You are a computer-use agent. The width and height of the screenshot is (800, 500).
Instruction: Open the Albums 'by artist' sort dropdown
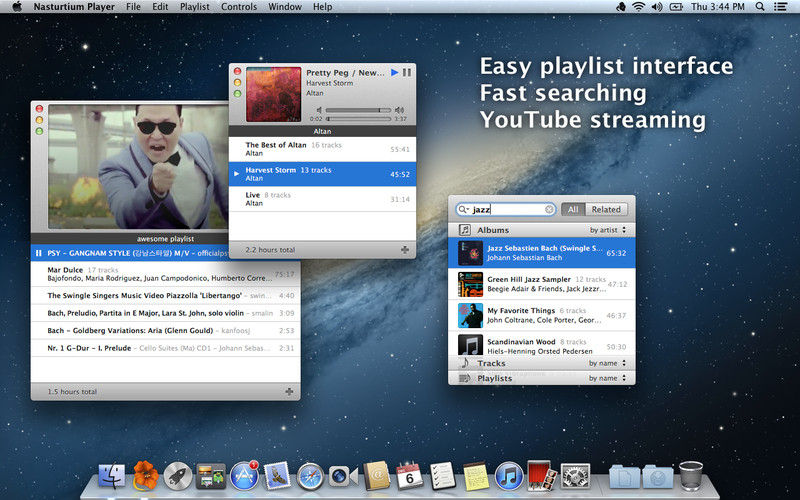pos(608,230)
